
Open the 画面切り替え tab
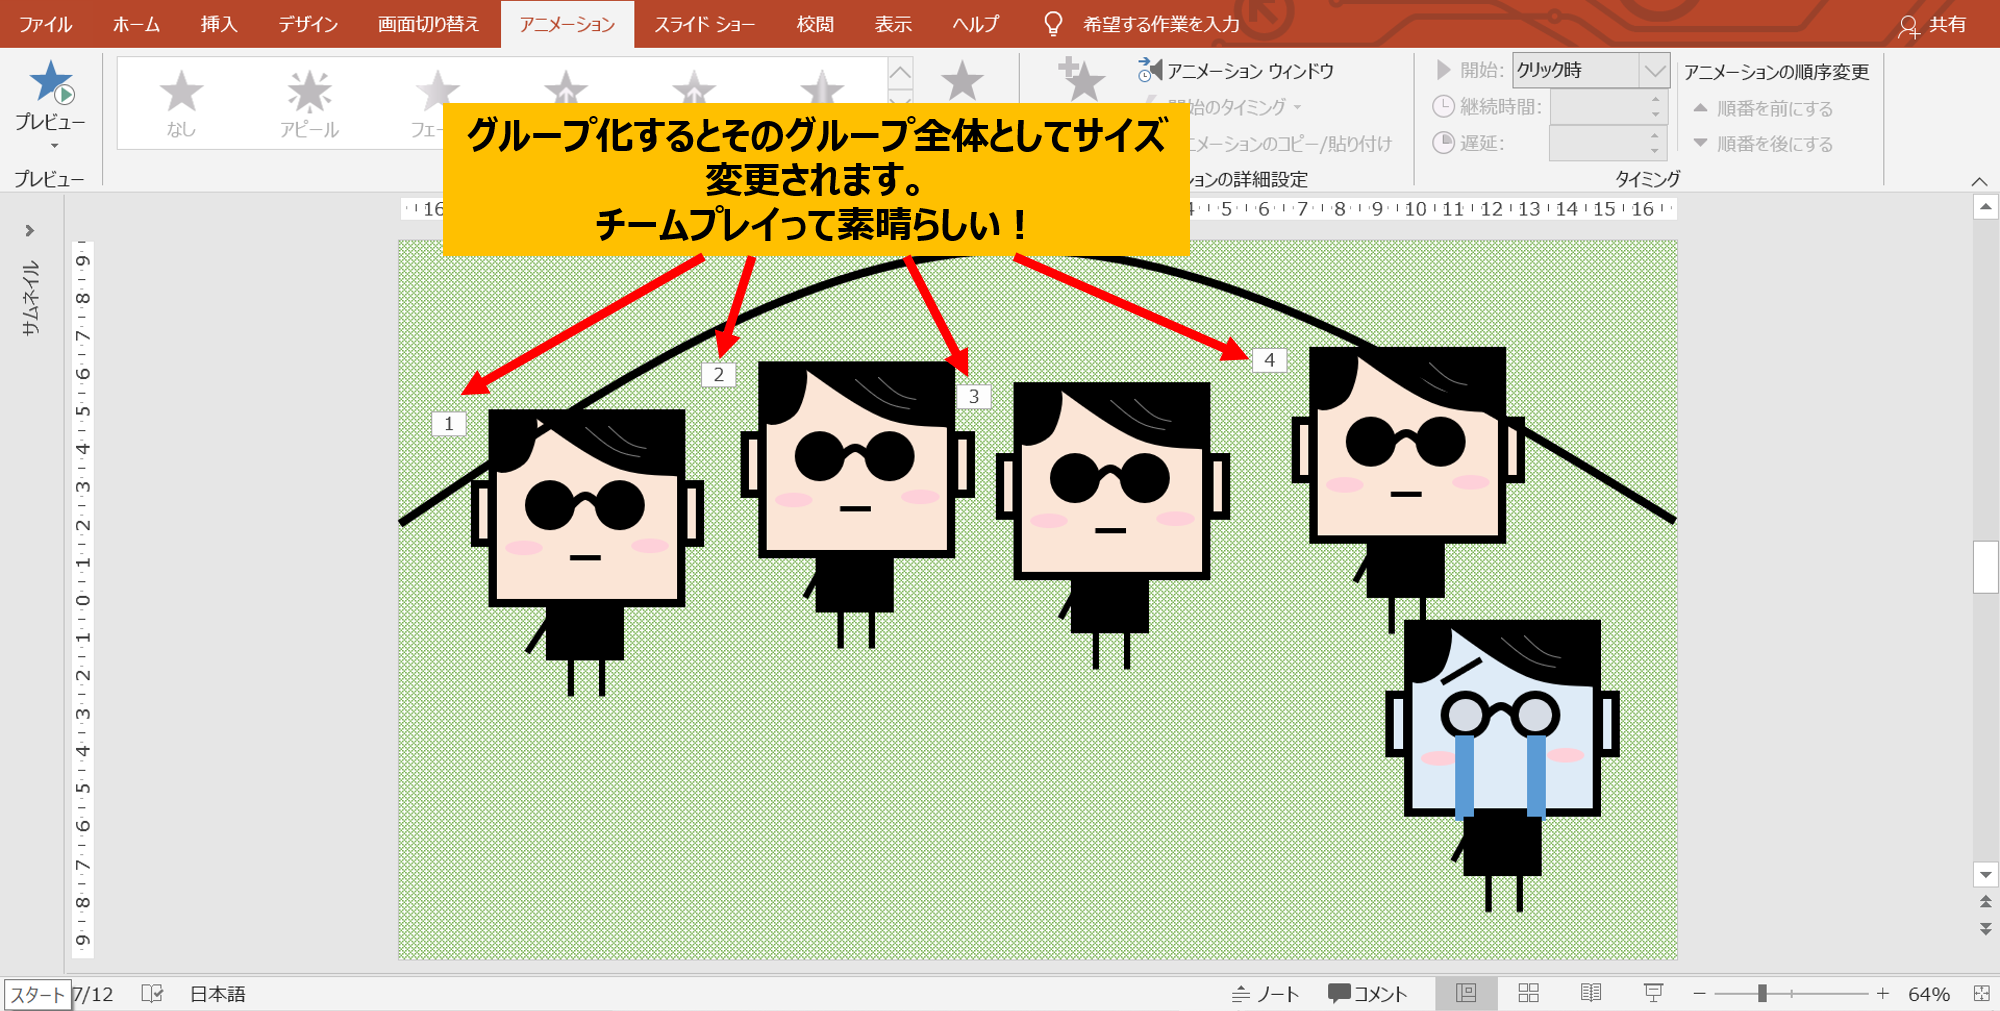point(428,25)
